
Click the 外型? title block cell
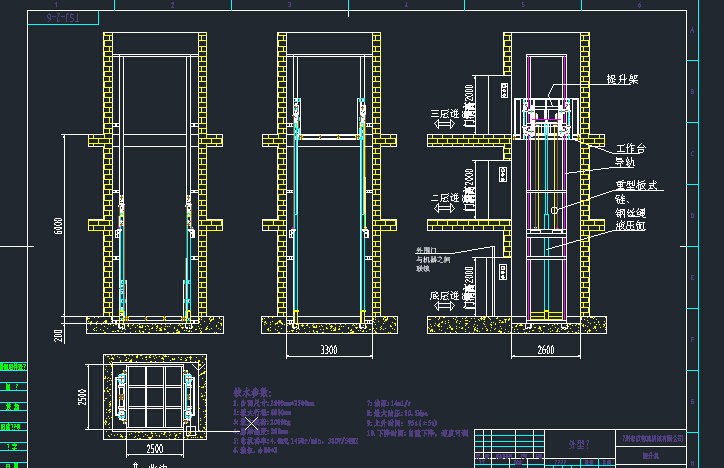pyautogui.click(x=579, y=444)
